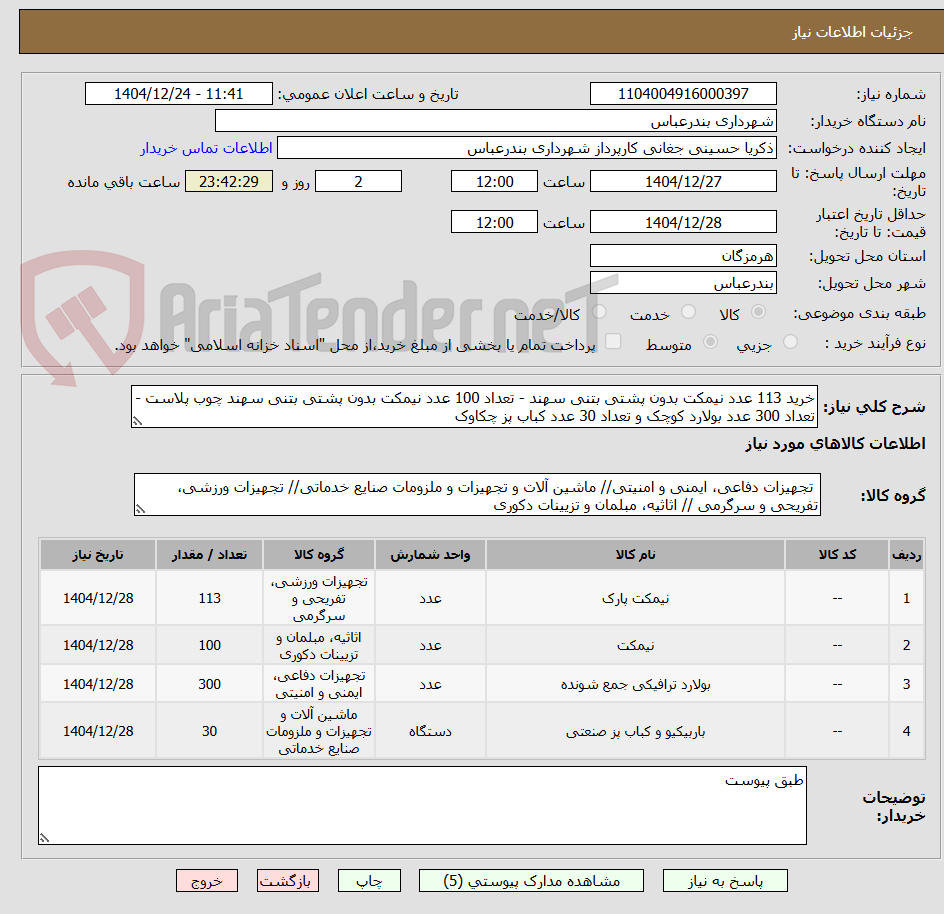Click the تجهیزات دفاعی، ایمنی و امنیتی cell
The height and width of the screenshot is (914, 944).
pos(318,685)
